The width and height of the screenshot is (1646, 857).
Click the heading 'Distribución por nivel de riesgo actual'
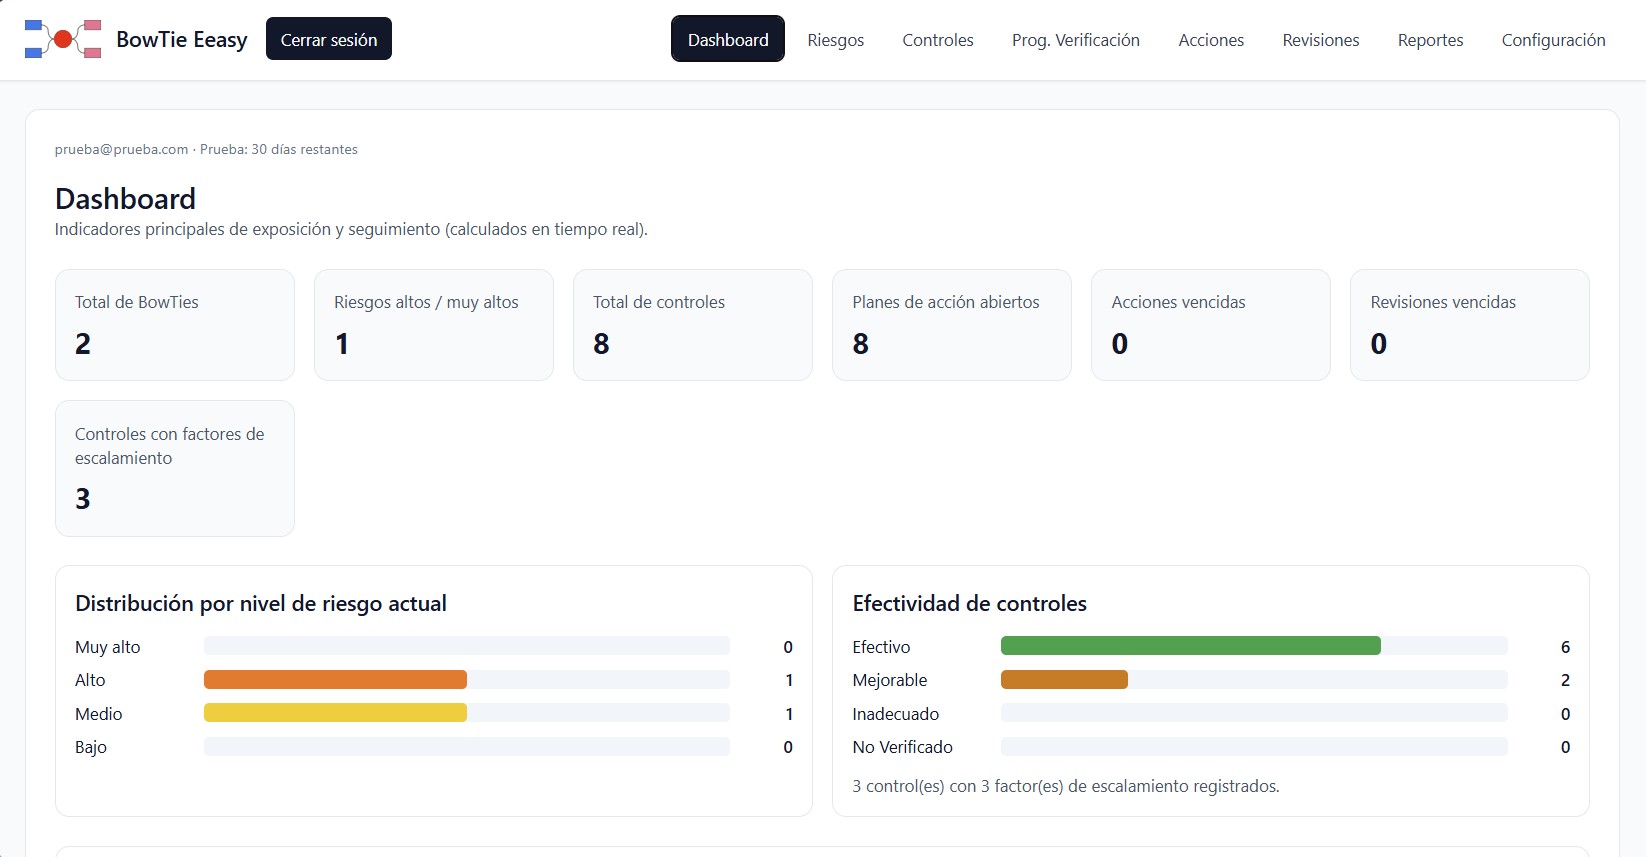click(x=261, y=603)
